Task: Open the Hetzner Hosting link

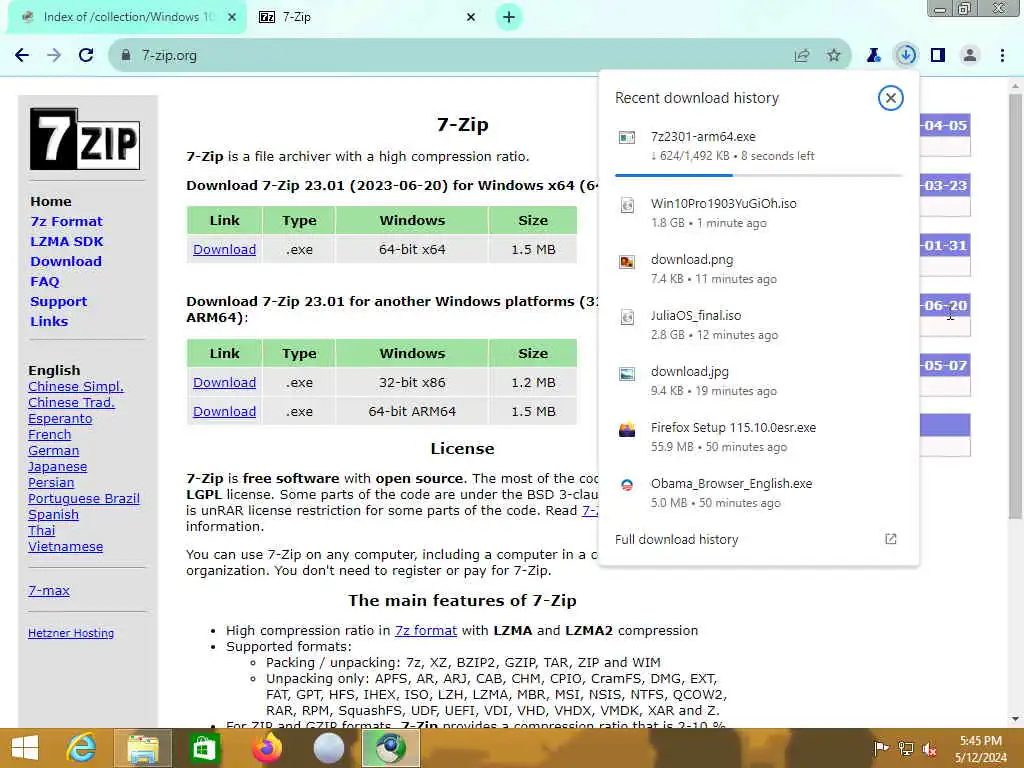Action: [x=71, y=633]
